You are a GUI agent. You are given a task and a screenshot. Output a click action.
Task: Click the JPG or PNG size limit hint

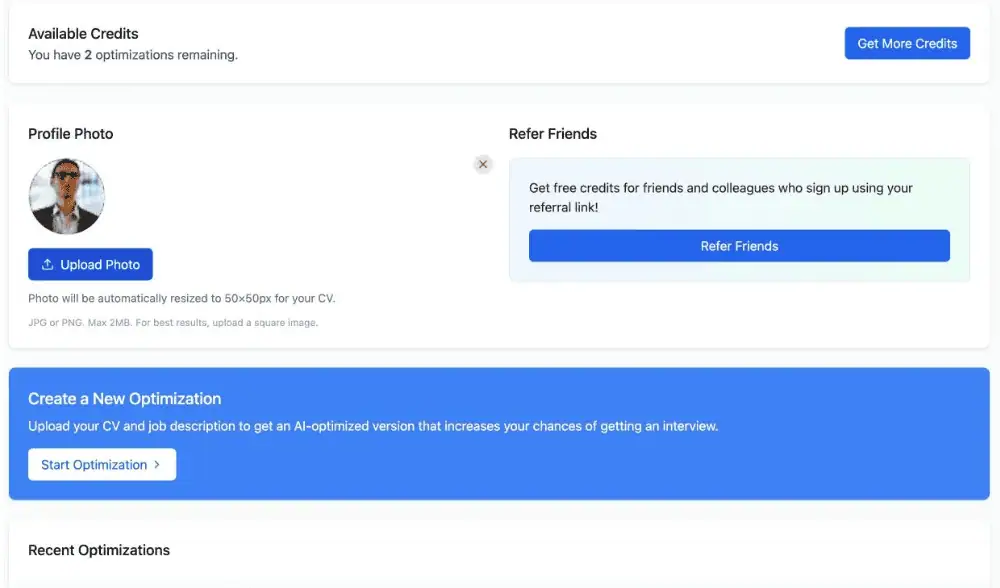tap(173, 323)
